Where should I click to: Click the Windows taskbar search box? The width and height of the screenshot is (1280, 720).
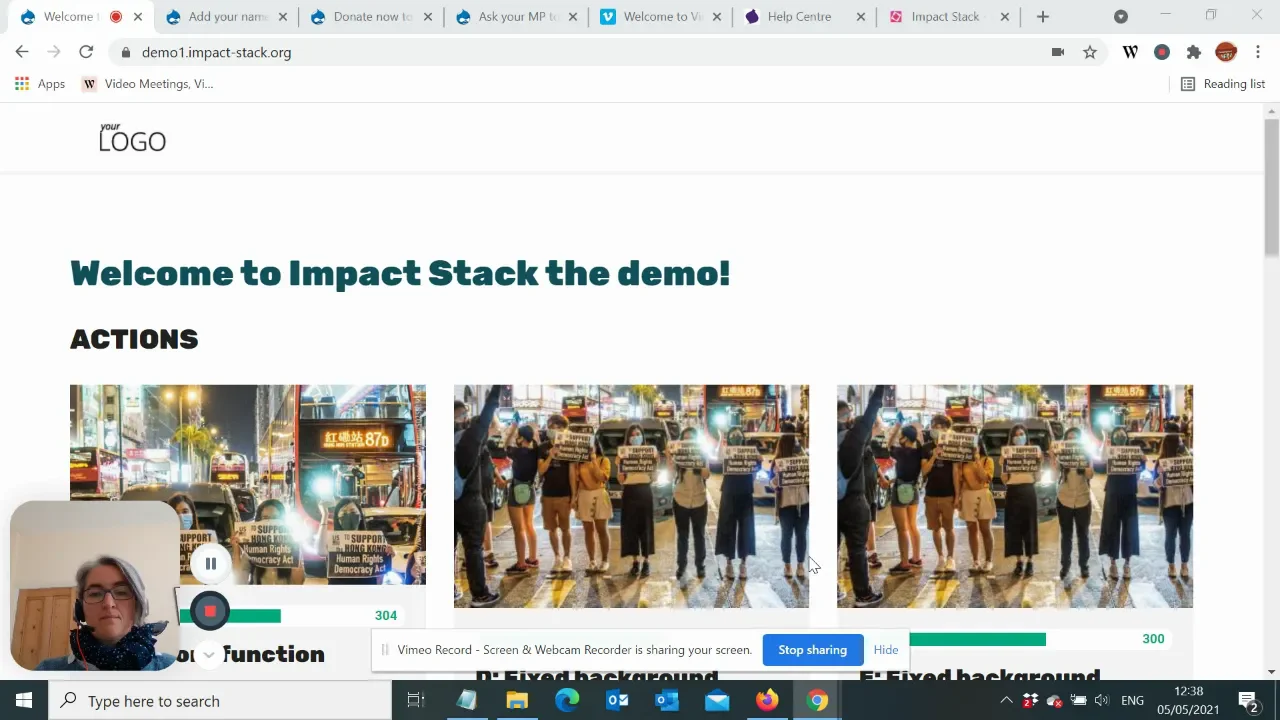[220, 701]
